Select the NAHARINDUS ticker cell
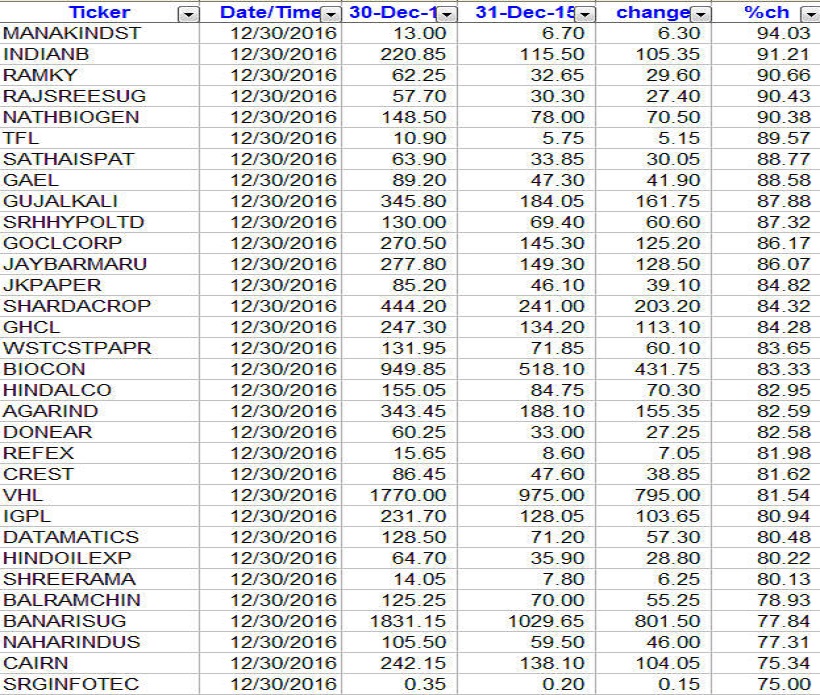Image resolution: width=820 pixels, height=695 pixels. (99, 642)
